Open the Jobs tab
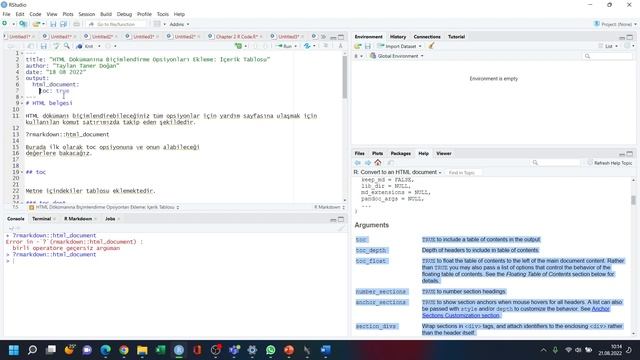The height and width of the screenshot is (360, 640). 110,219
